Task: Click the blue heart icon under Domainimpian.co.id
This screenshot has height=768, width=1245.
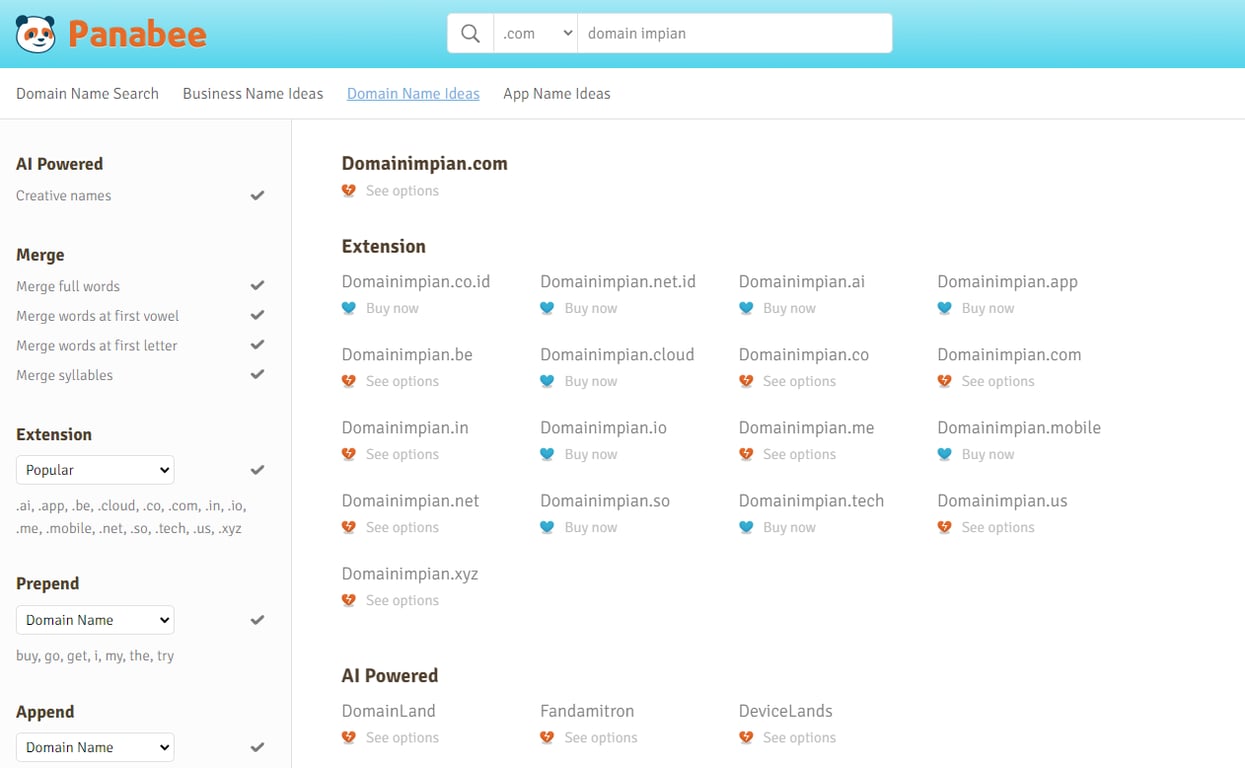Action: click(349, 308)
